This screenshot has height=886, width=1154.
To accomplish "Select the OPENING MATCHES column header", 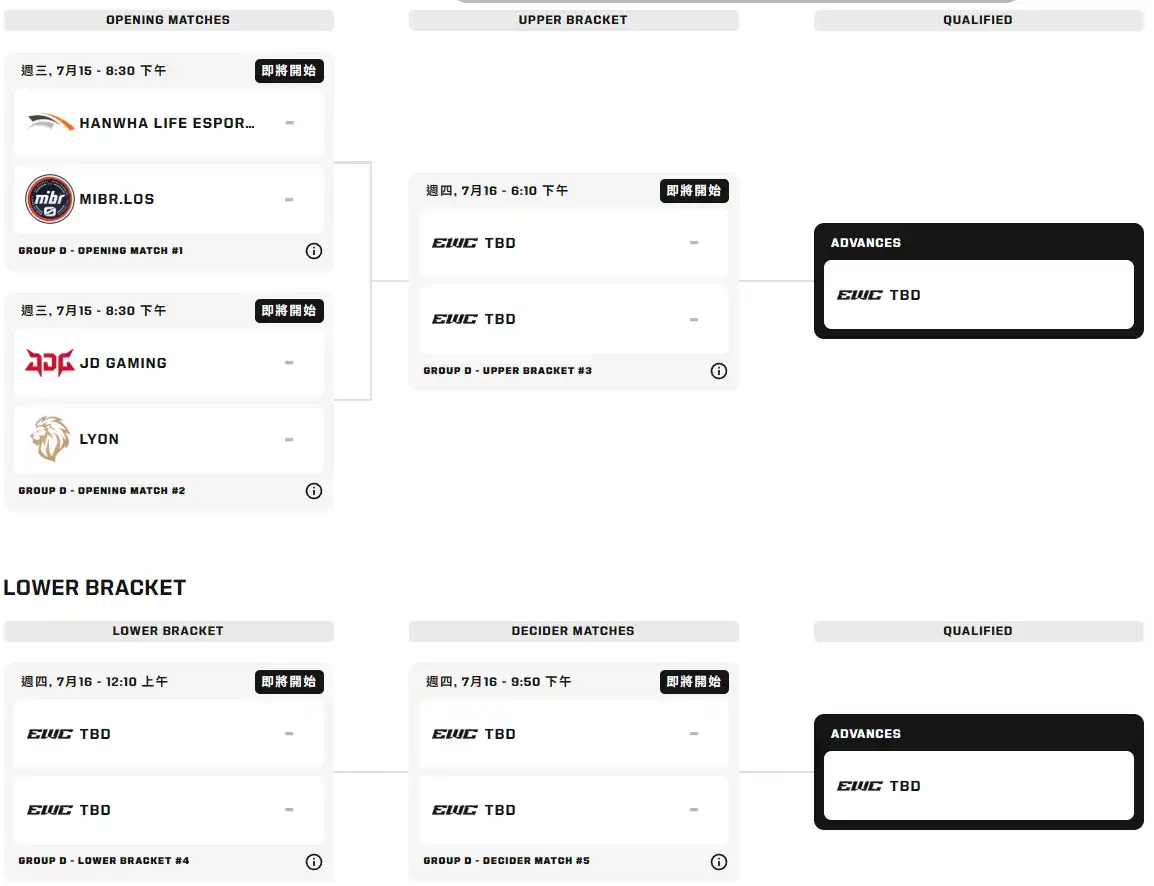I will click(169, 20).
